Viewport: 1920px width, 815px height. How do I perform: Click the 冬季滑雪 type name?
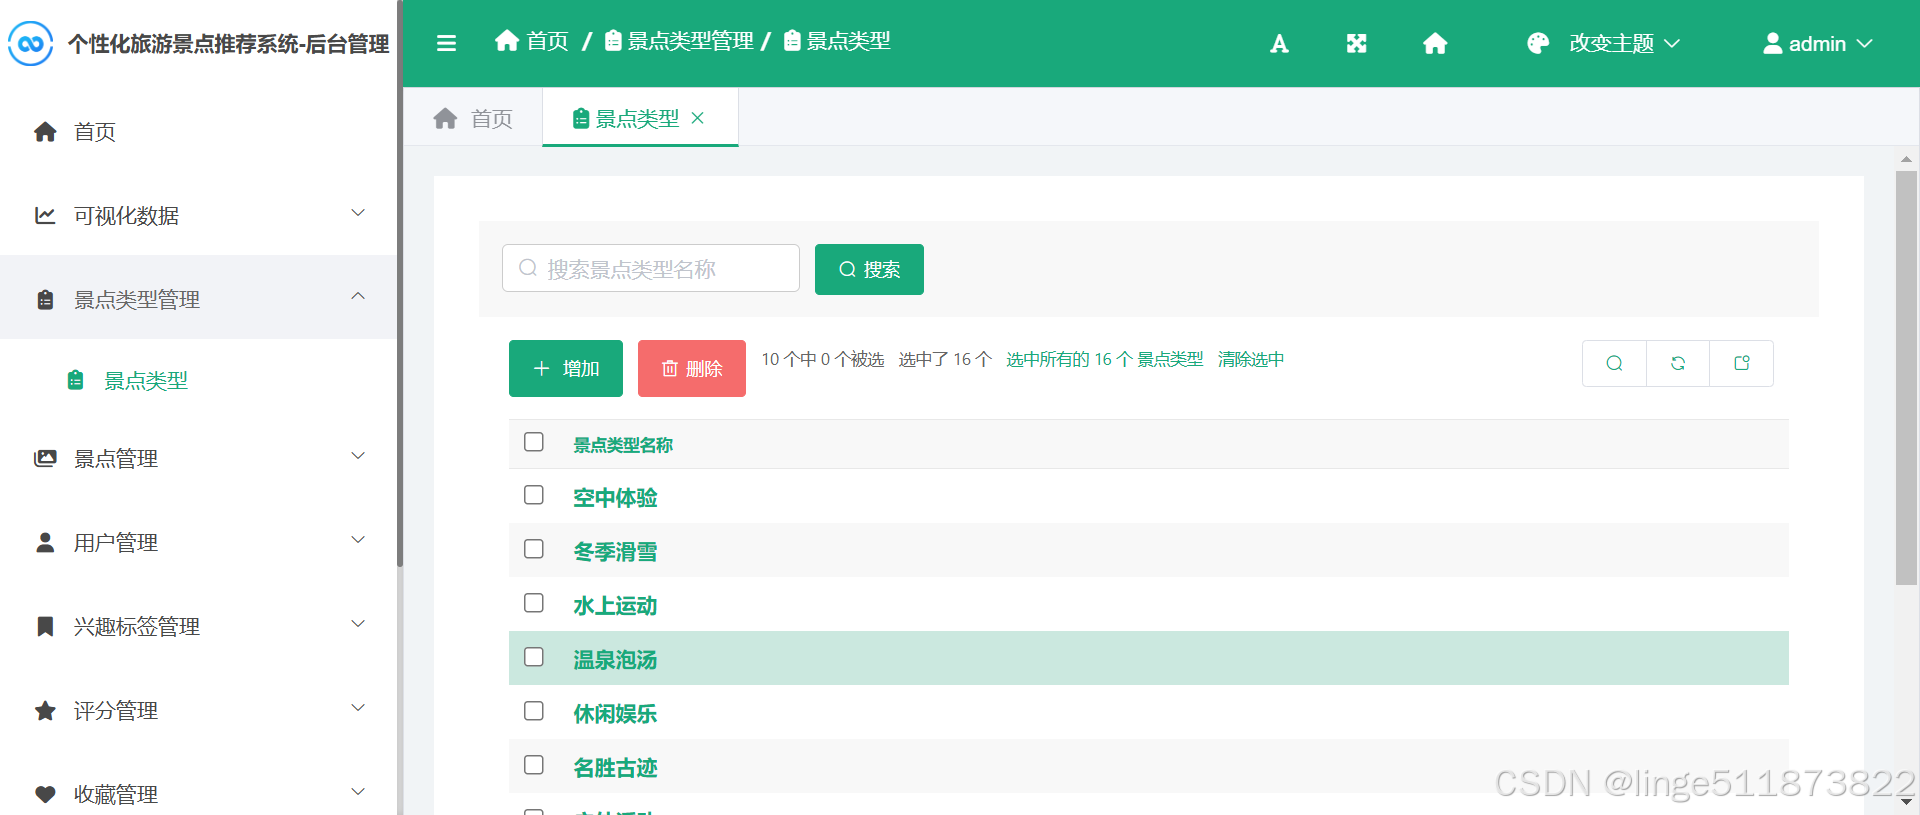click(615, 552)
